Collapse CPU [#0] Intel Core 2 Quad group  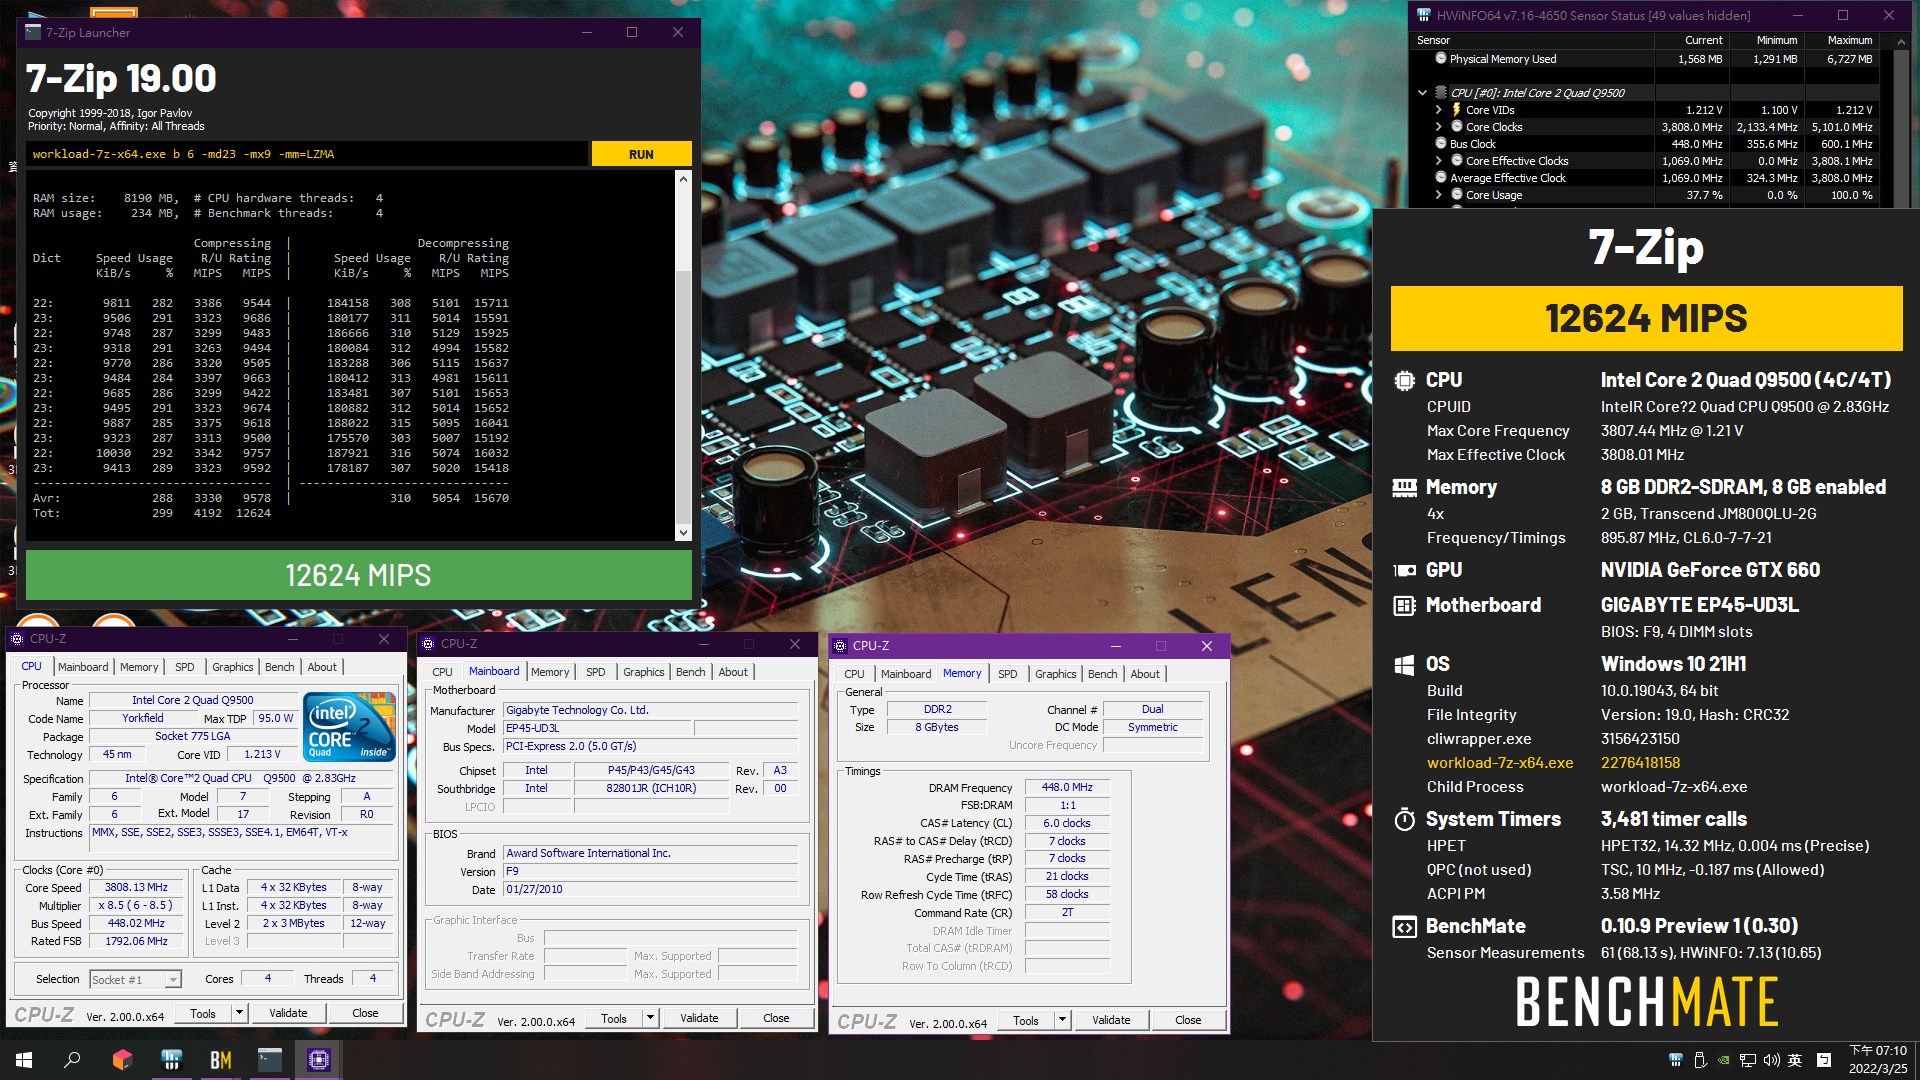pyautogui.click(x=1423, y=93)
